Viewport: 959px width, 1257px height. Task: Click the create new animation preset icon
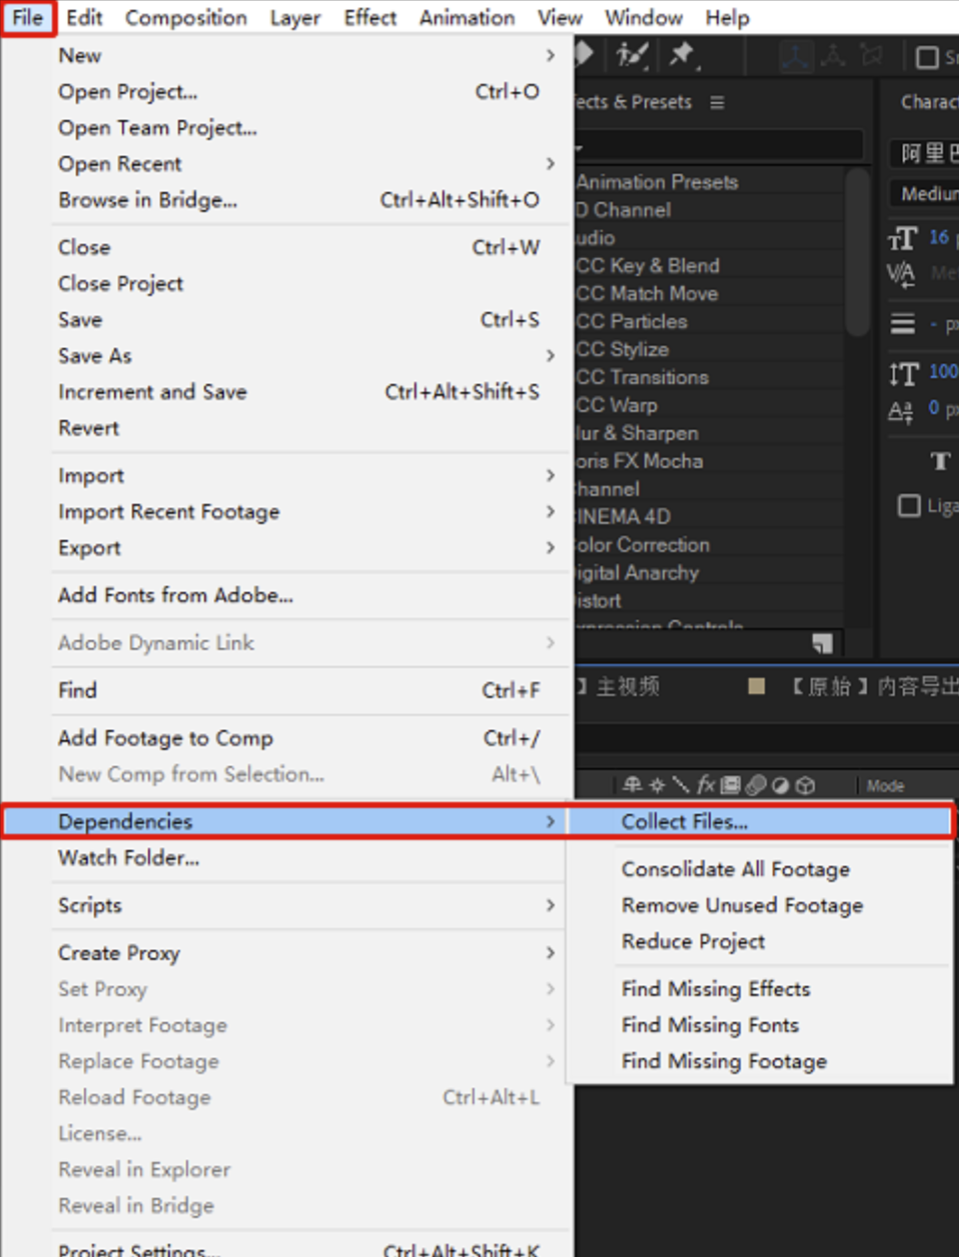tap(822, 643)
